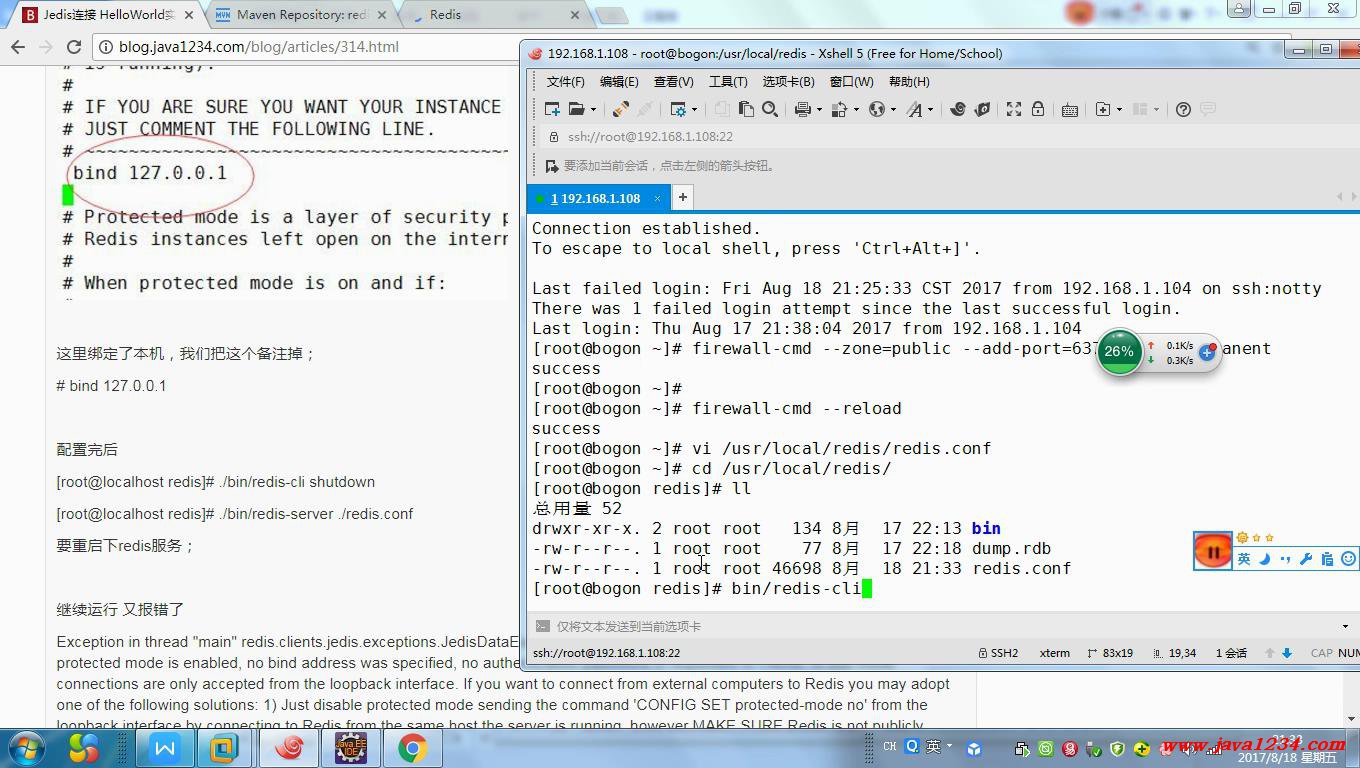Click the virtual keyboard icon
Viewport: 1360px width, 768px height.
pyautogui.click(x=1070, y=109)
